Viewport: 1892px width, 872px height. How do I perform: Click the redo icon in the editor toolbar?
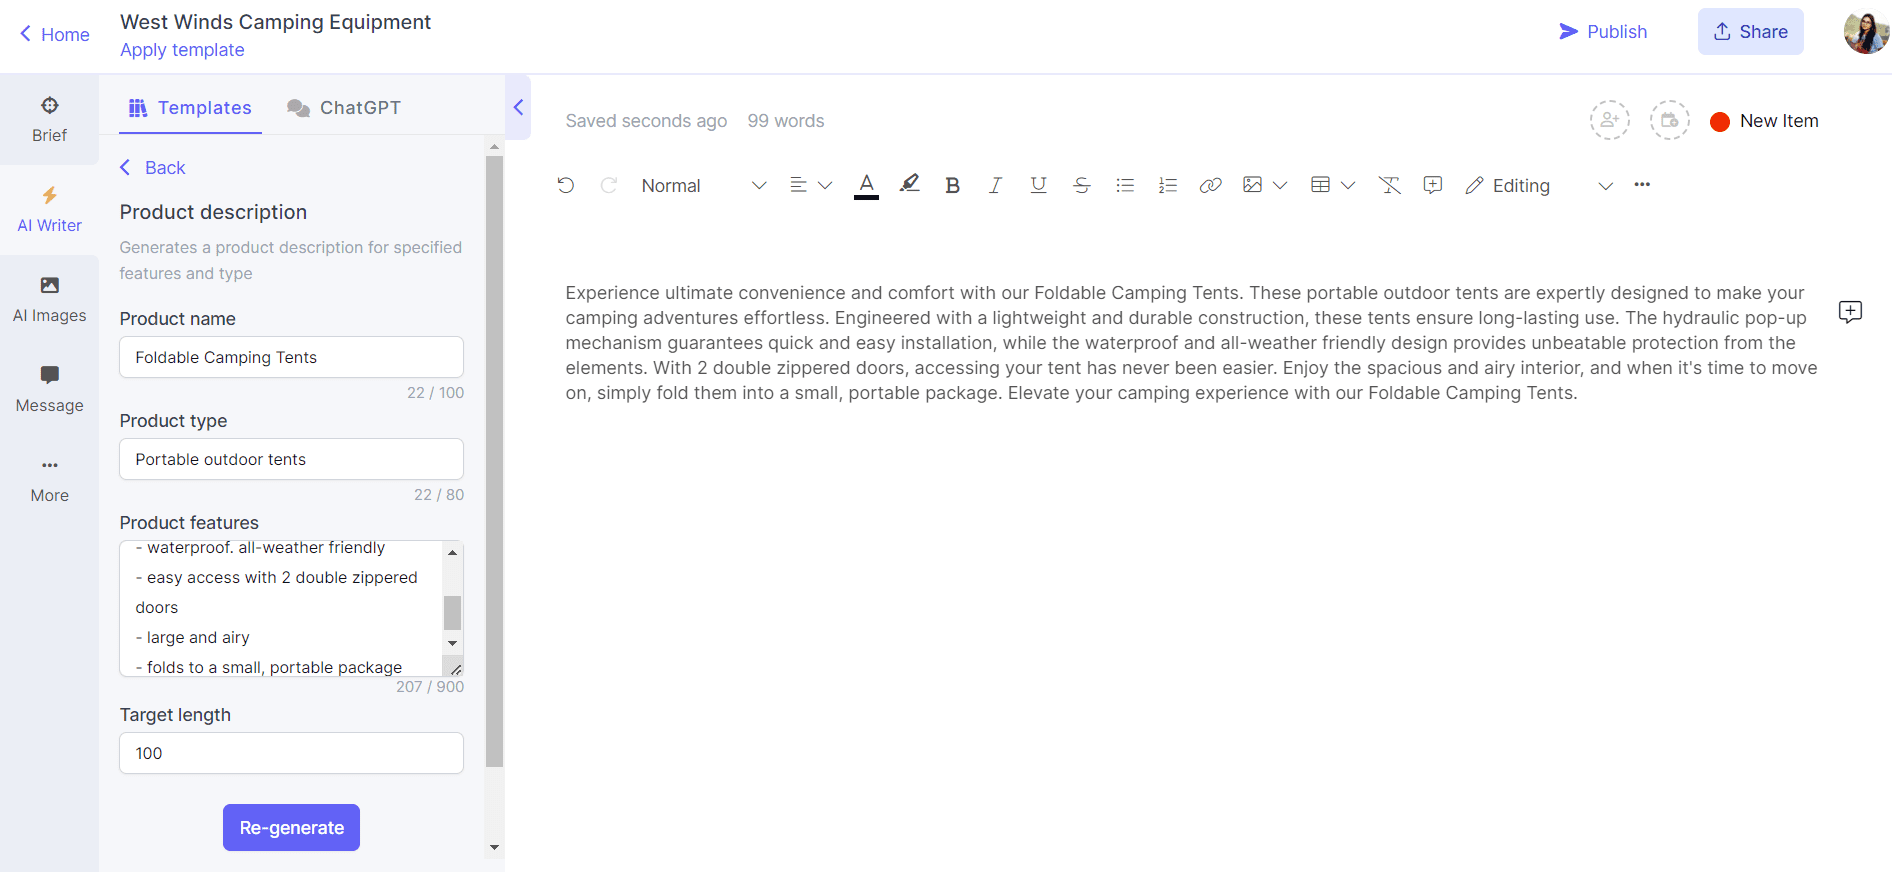pyautogui.click(x=608, y=185)
